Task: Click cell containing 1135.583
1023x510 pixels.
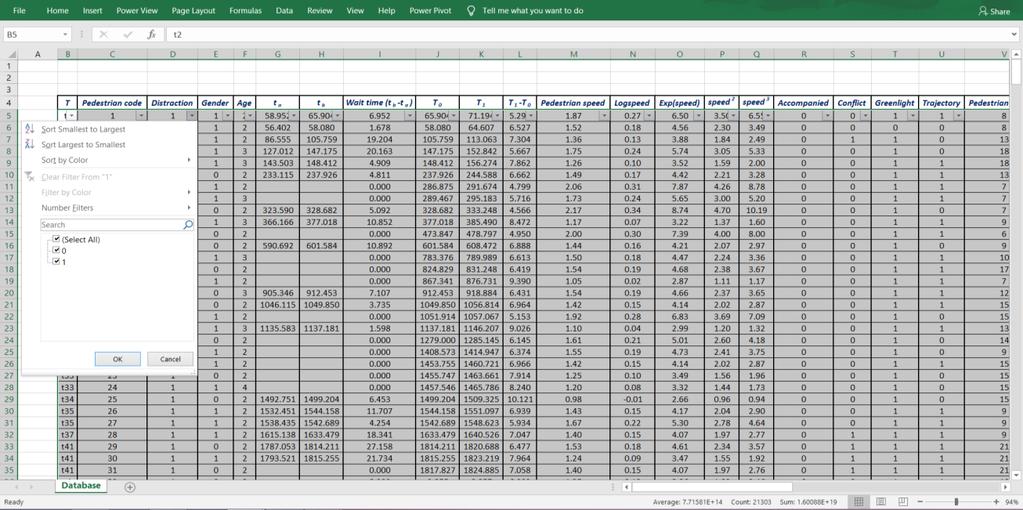Action: point(278,328)
